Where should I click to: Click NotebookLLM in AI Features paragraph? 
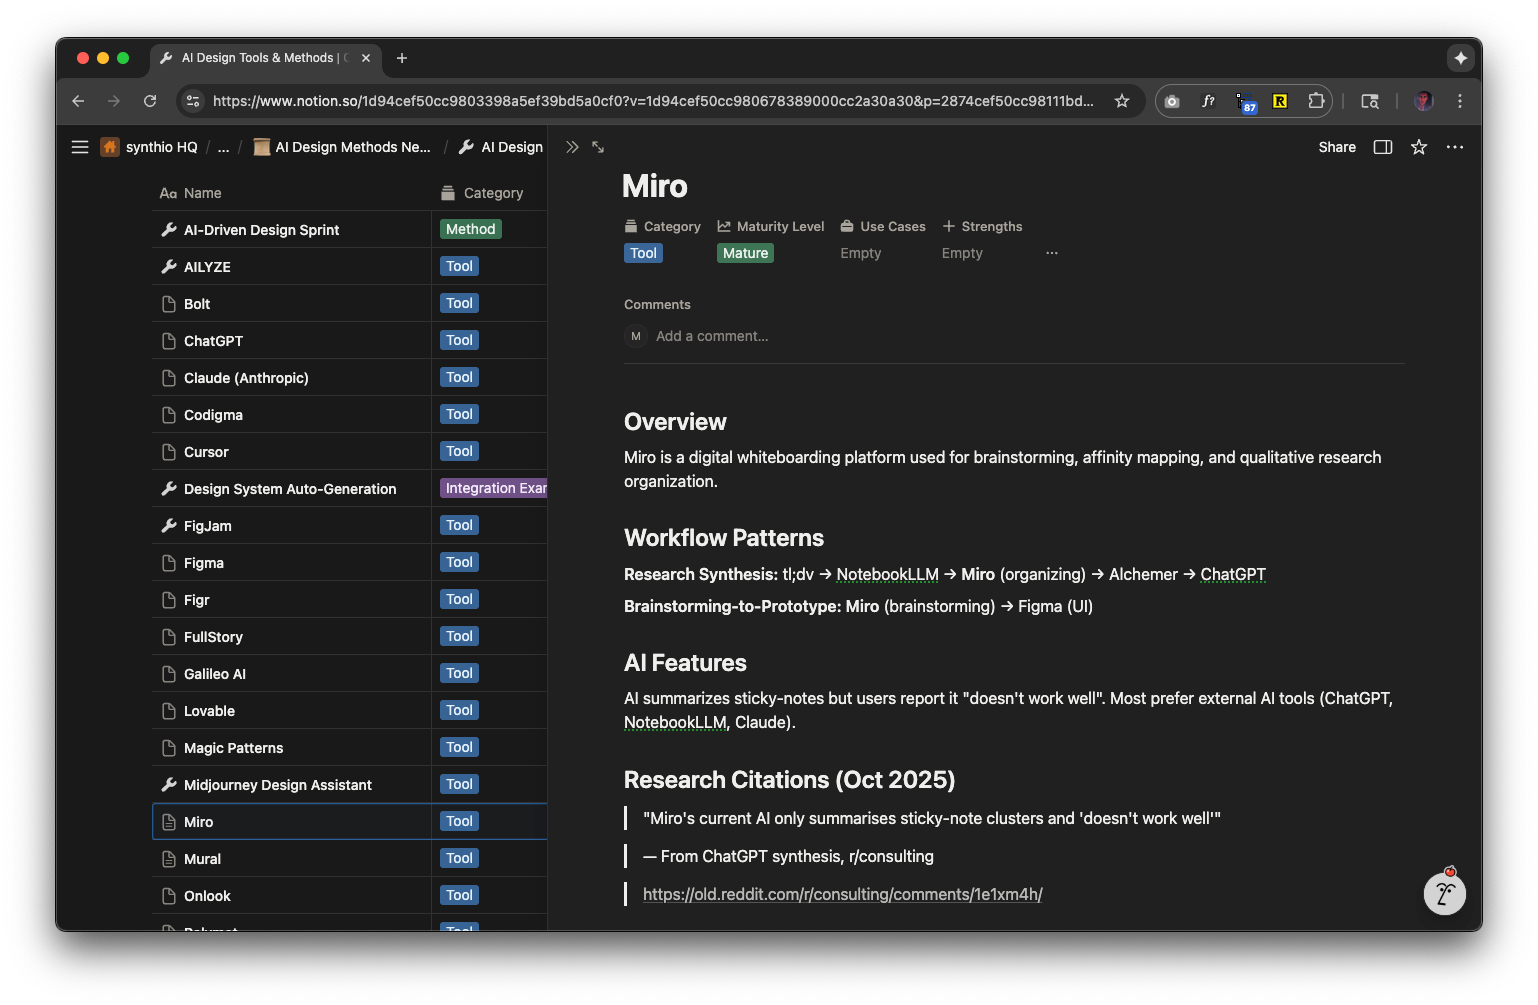676,722
